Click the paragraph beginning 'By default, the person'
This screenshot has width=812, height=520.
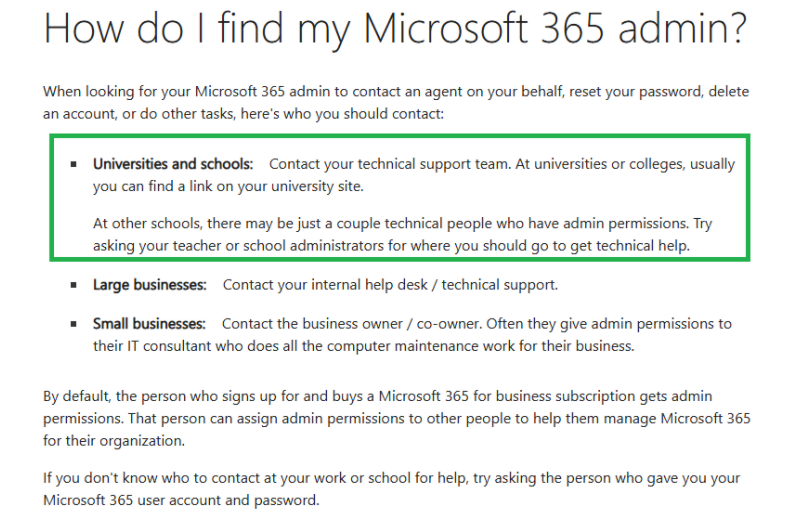pyautogui.click(x=397, y=418)
